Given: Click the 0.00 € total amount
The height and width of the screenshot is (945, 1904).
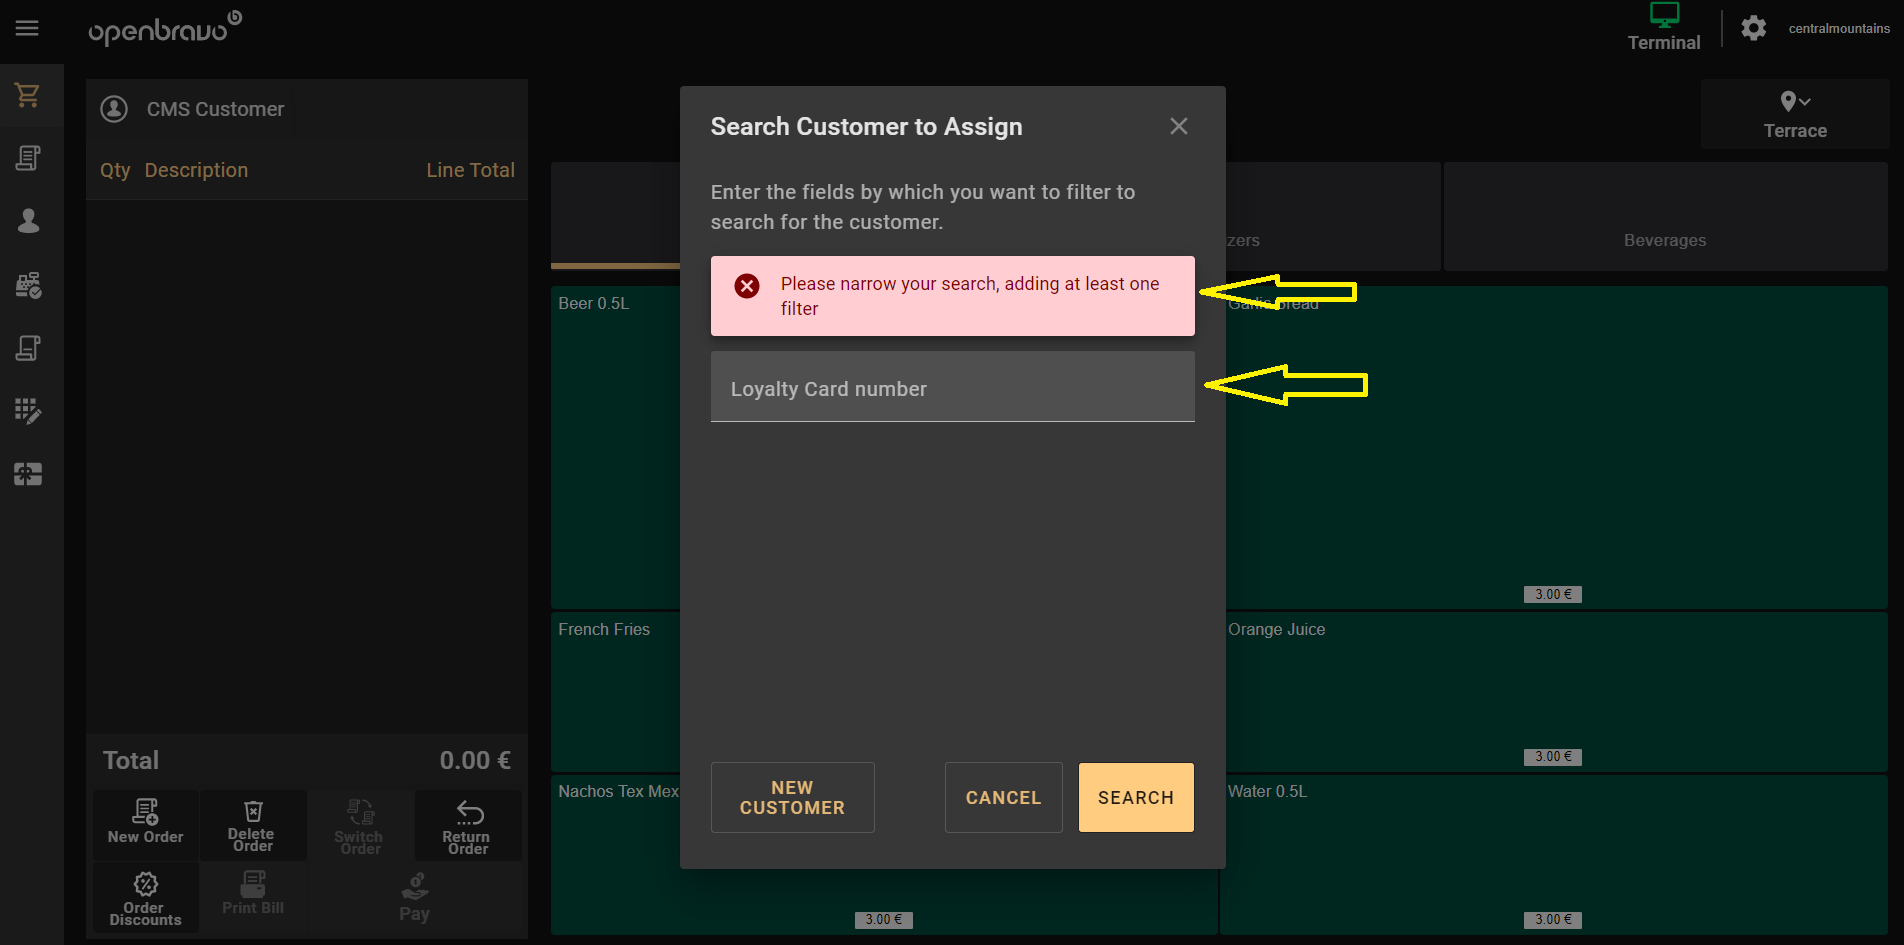Looking at the screenshot, I should point(475,760).
